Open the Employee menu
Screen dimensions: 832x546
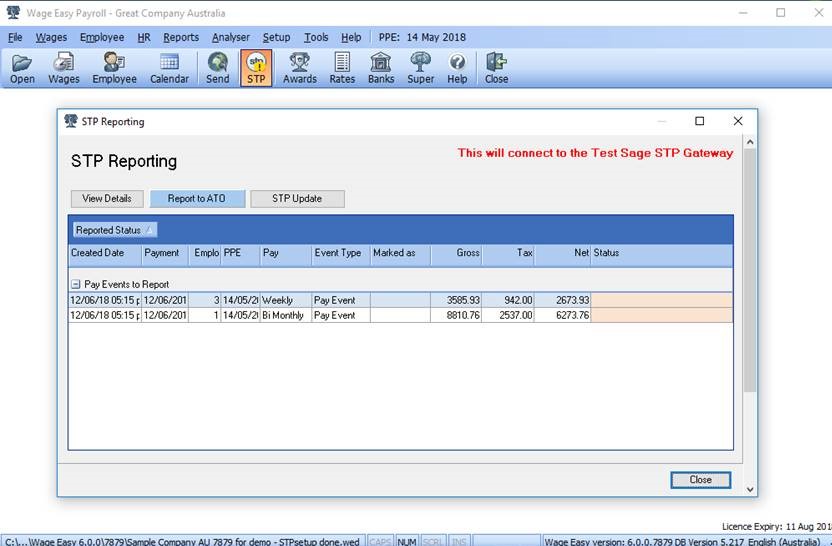pyautogui.click(x=102, y=38)
